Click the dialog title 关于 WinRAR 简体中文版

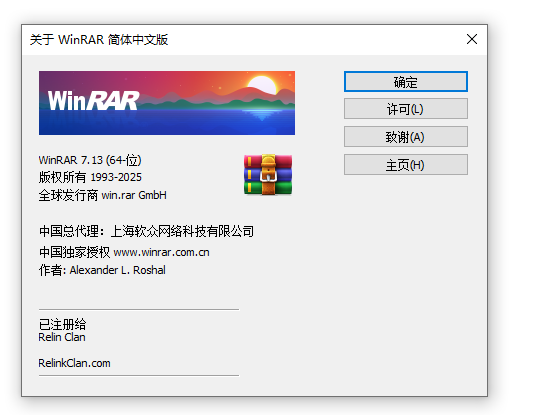(99, 39)
